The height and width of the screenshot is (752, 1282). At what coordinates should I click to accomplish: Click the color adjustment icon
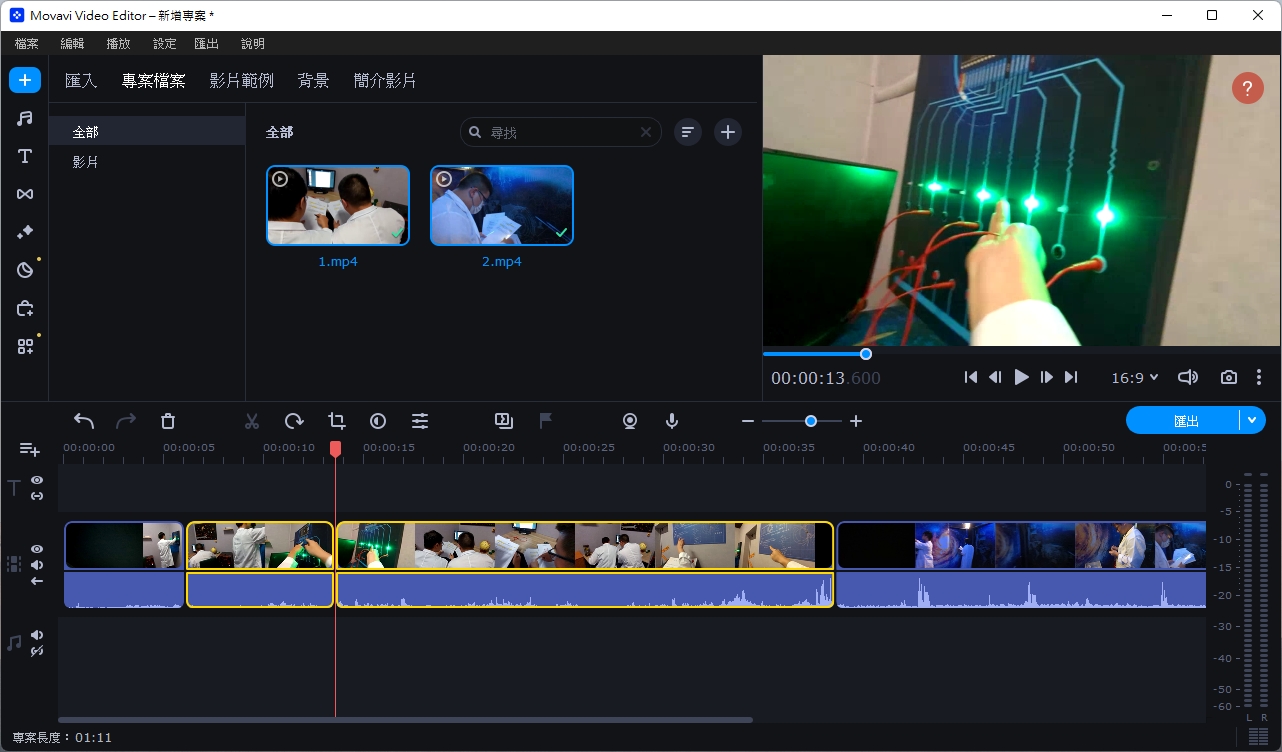(378, 421)
